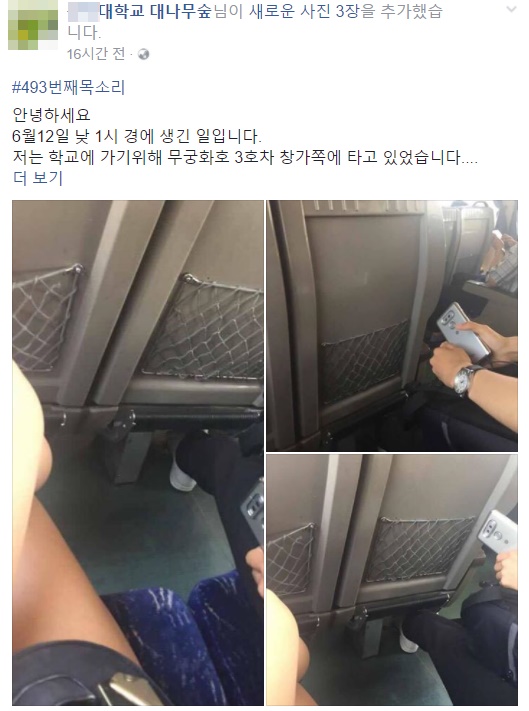Open the 16시간 전 timestamp permalink
Viewport: 529px width, 711px height.
[96, 54]
